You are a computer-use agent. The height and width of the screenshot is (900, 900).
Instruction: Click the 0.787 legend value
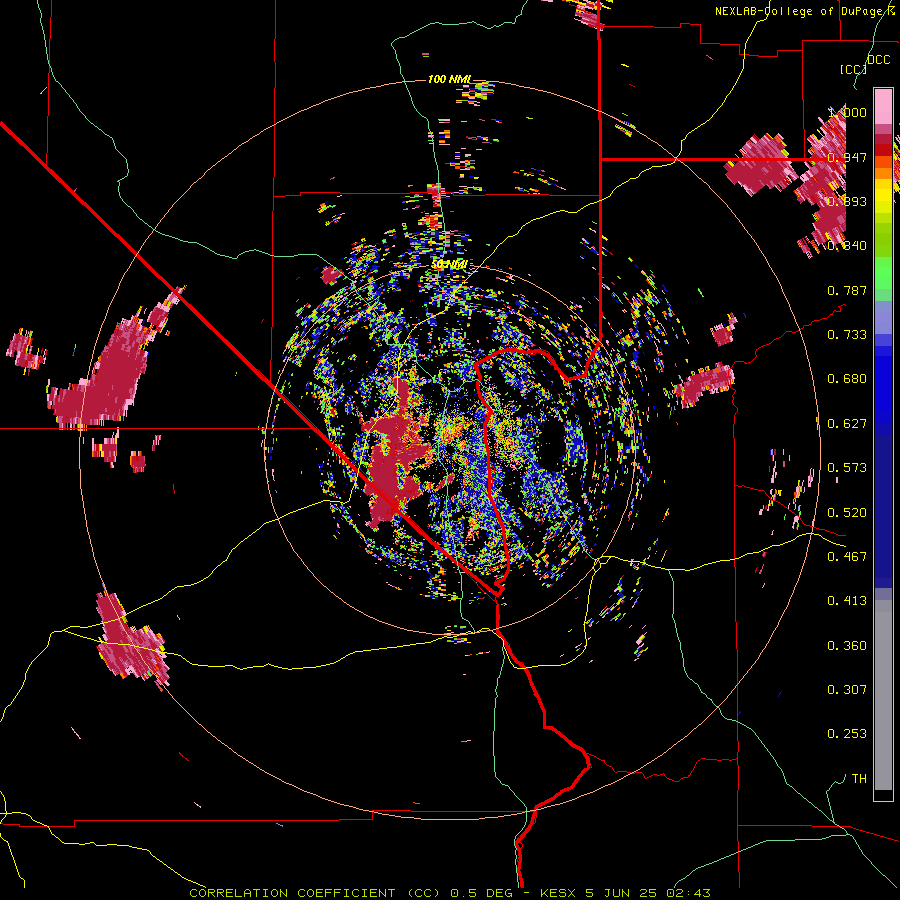847,290
